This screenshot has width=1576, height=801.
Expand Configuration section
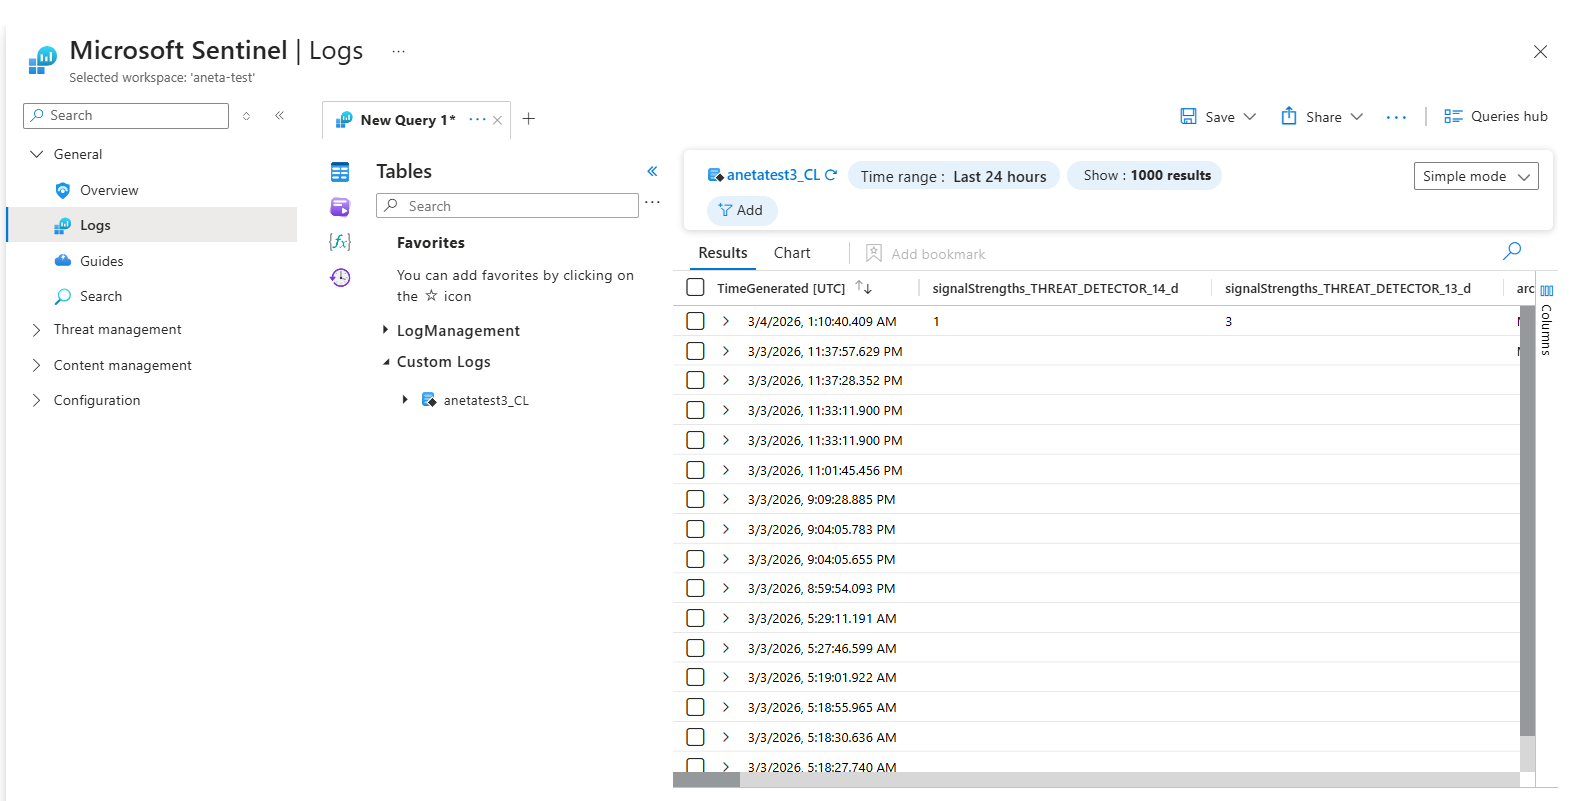[37, 400]
